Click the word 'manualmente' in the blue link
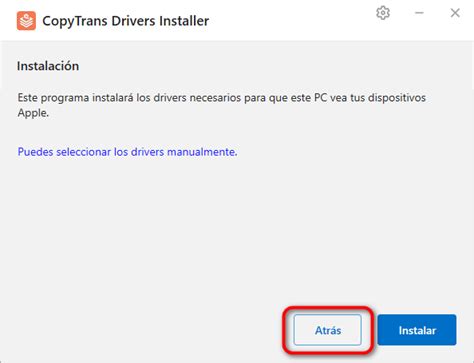 coord(201,152)
